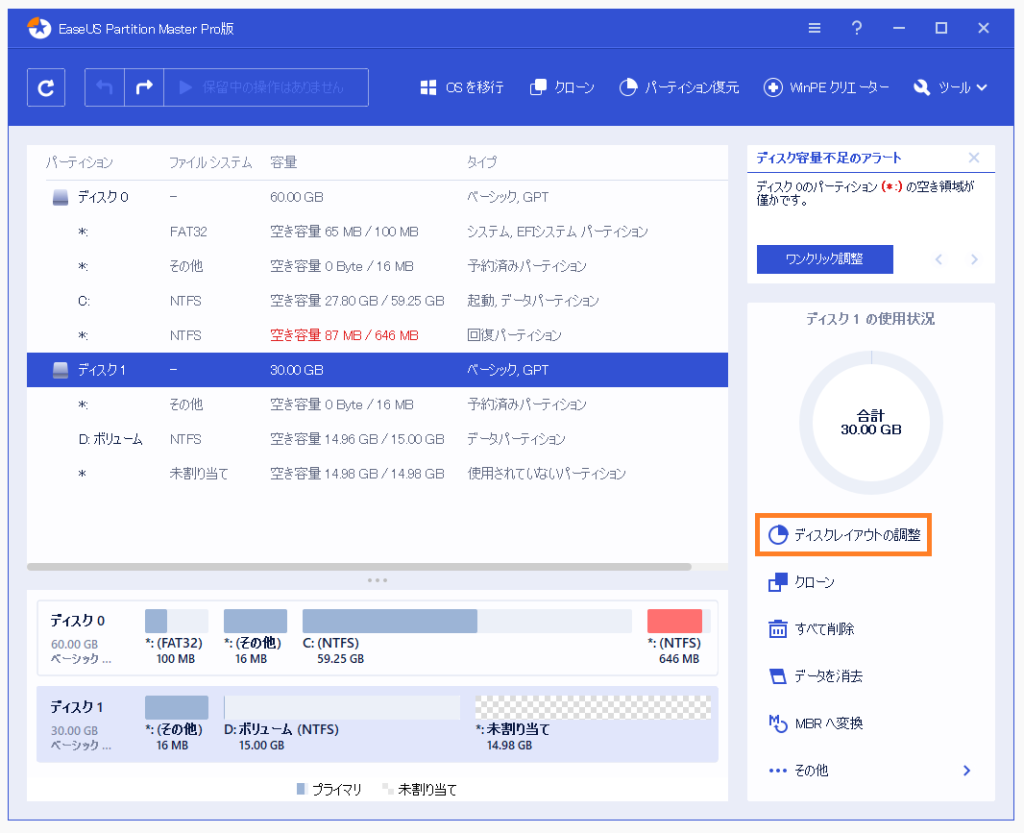This screenshot has width=1024, height=833.
Task: Click the プライマリ legend swatch
Action: [x=301, y=789]
